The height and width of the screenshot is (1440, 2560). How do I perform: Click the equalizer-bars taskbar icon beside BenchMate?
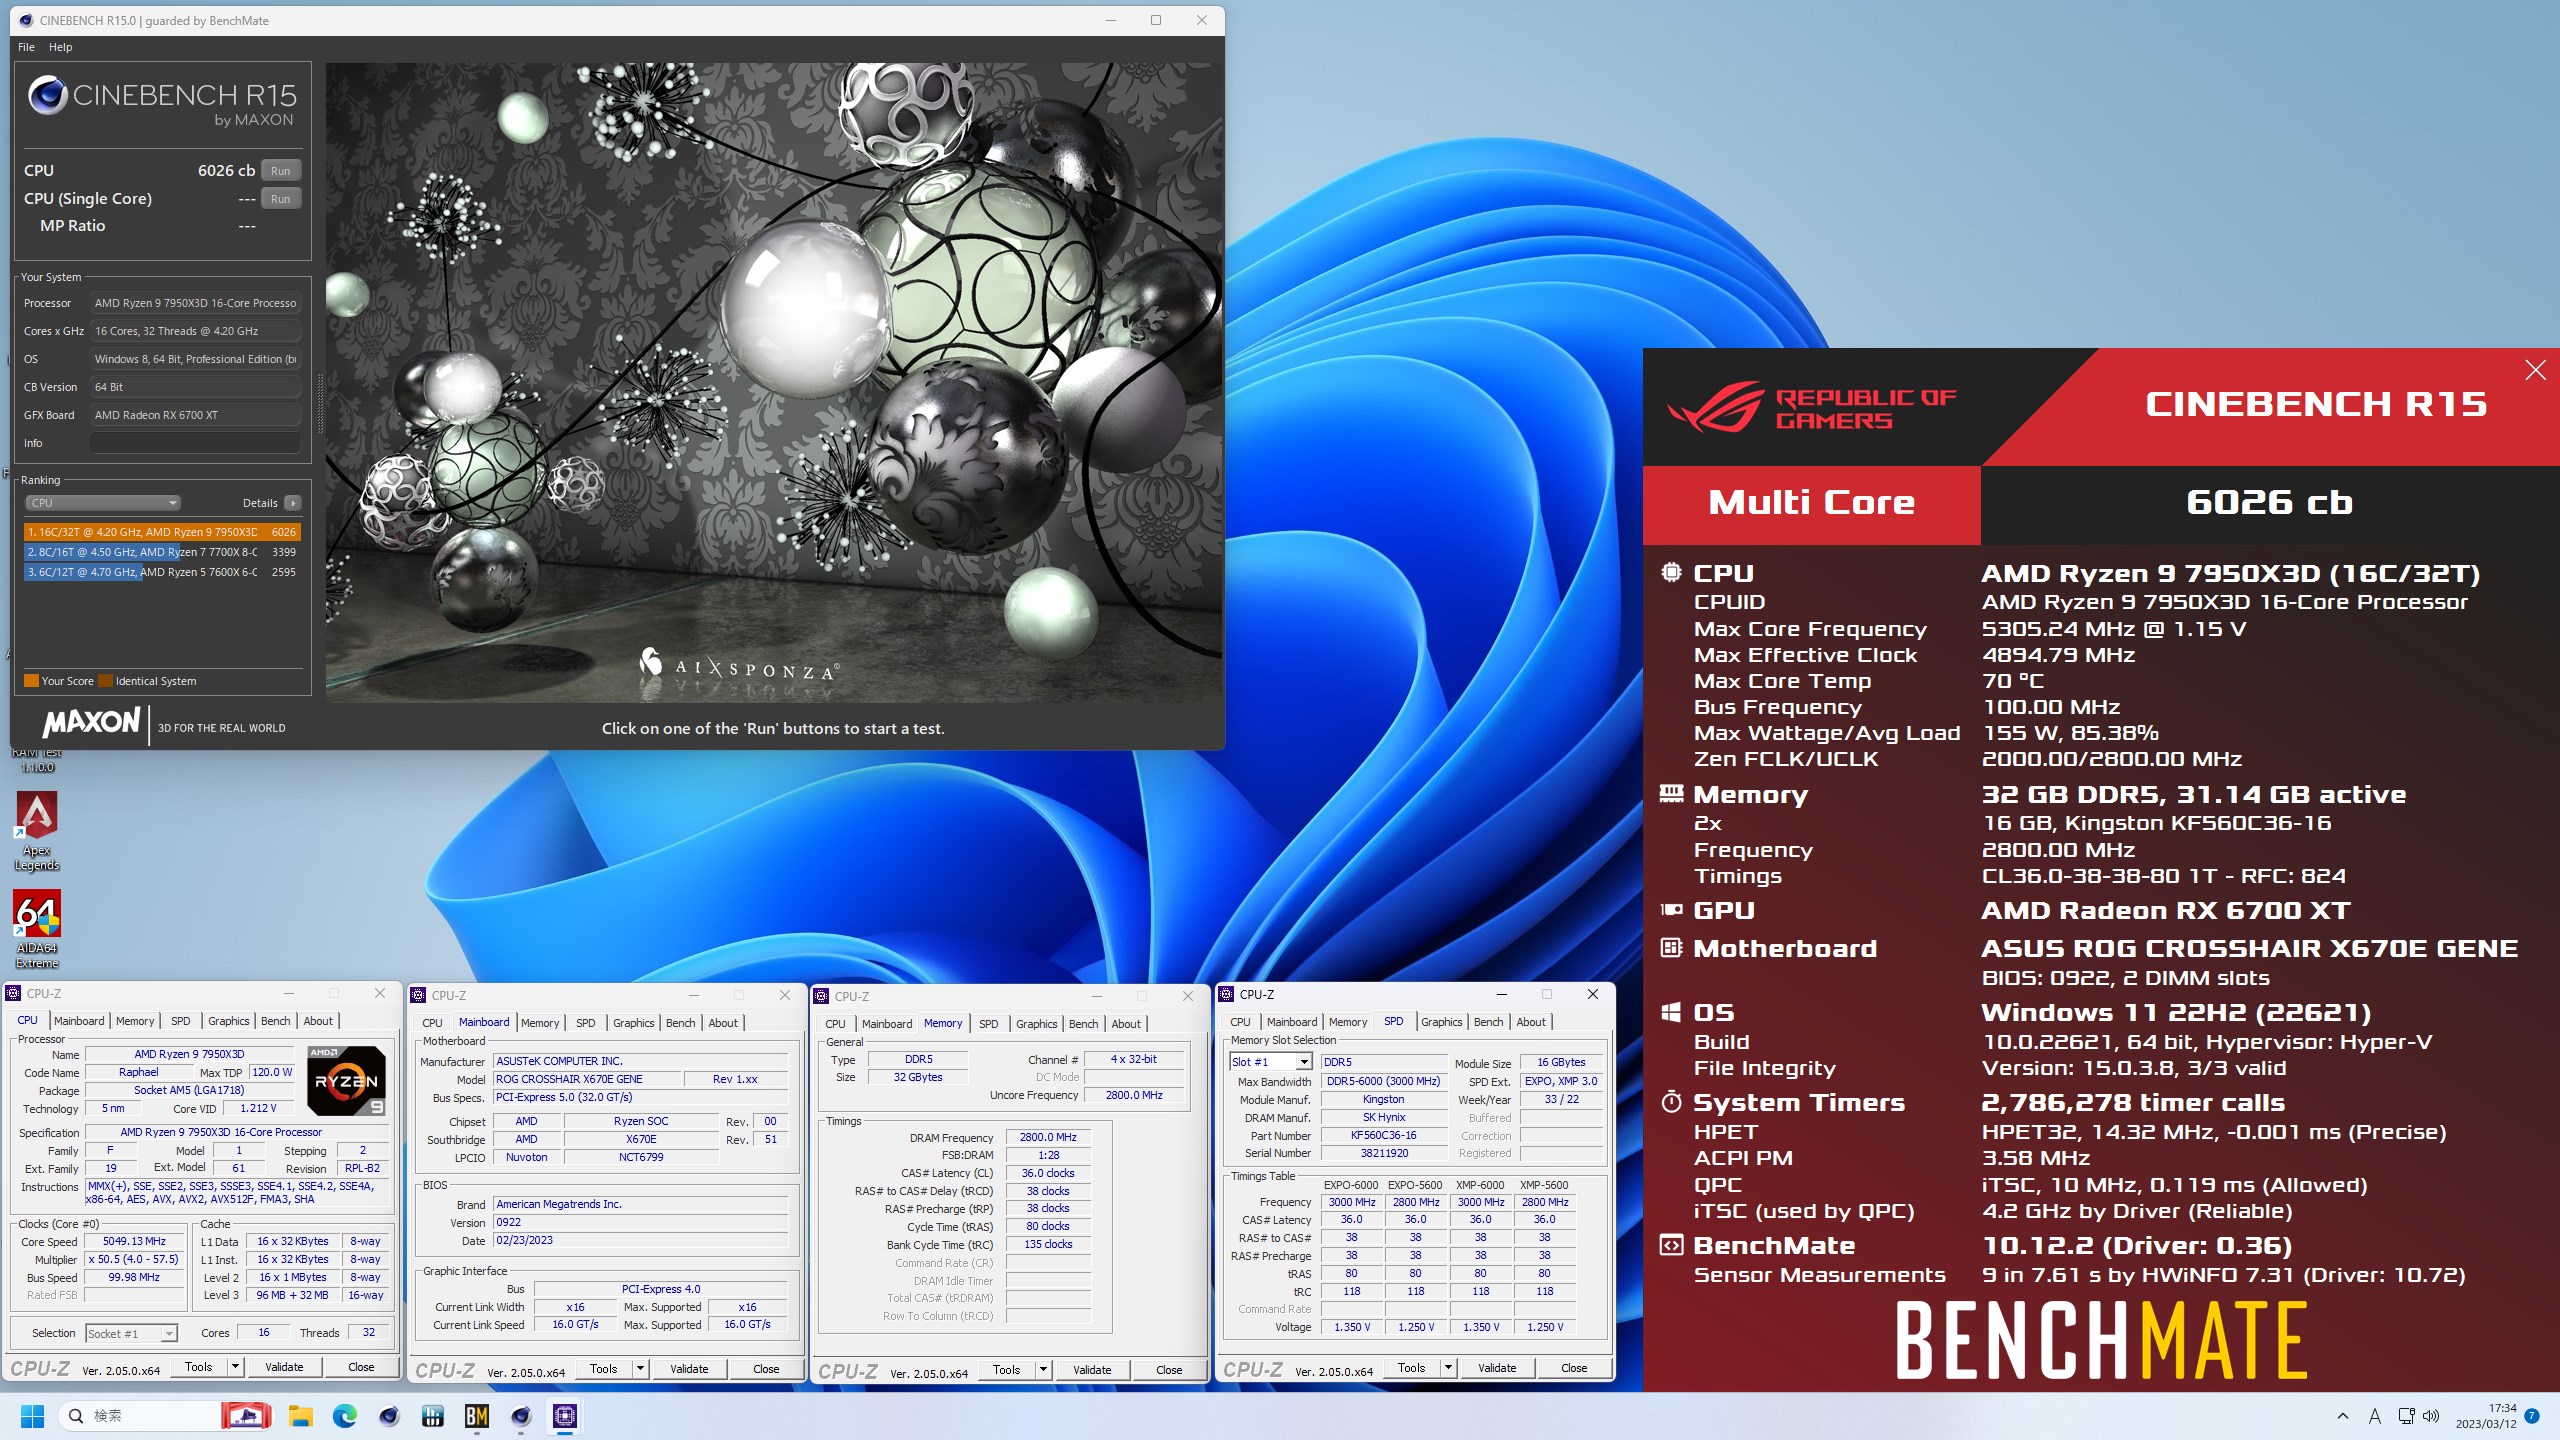click(433, 1416)
